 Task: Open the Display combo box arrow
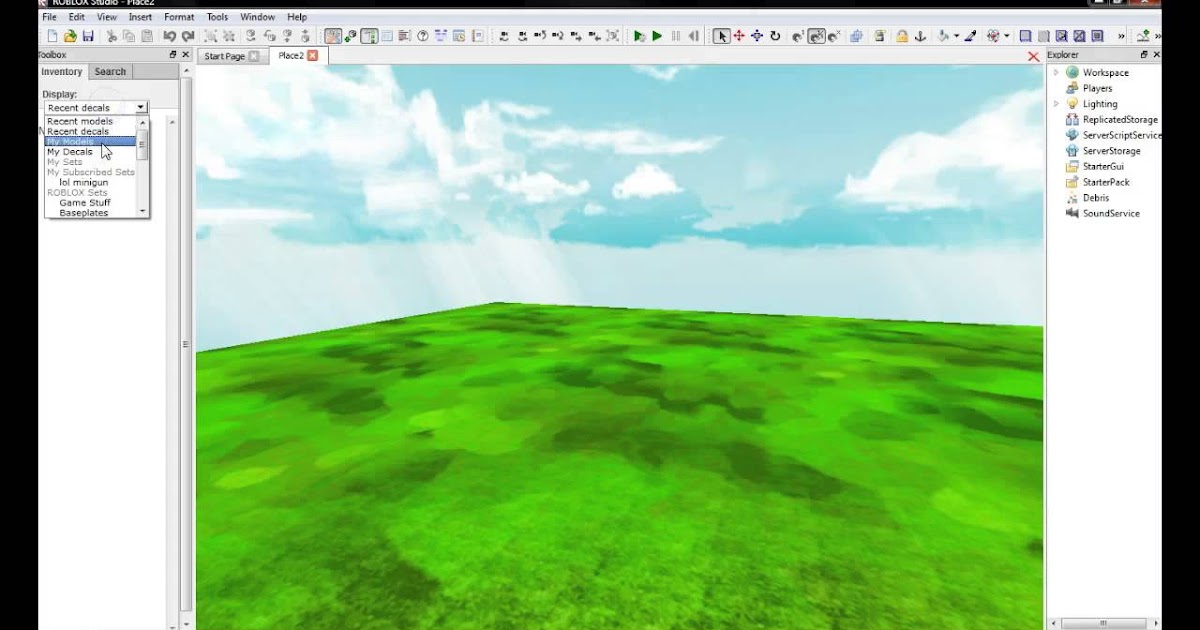(x=141, y=107)
